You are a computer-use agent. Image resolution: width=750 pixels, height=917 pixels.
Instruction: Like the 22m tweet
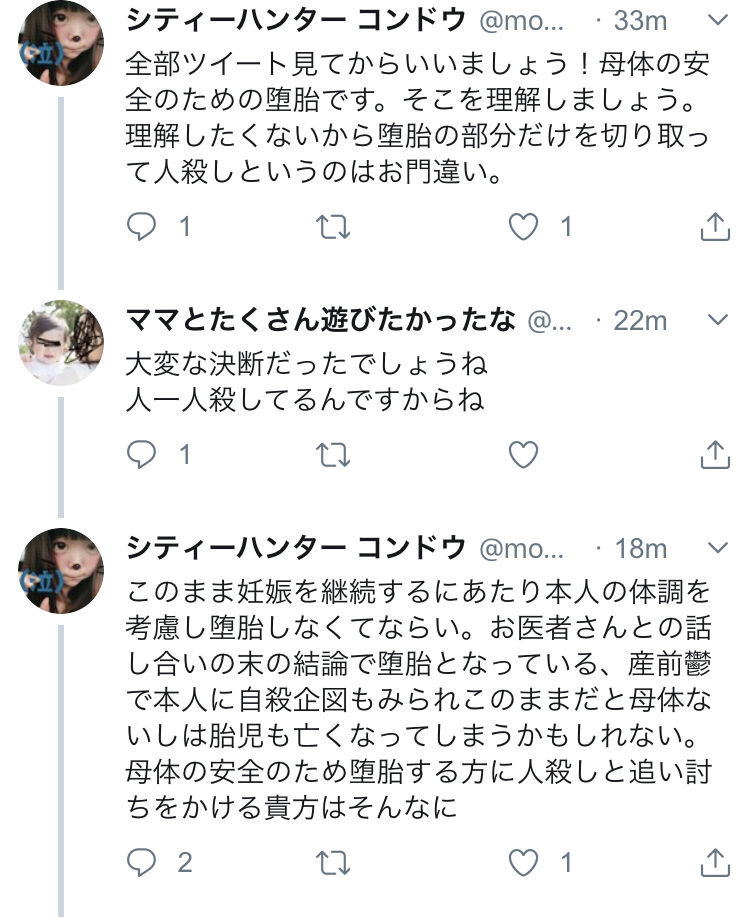point(524,456)
